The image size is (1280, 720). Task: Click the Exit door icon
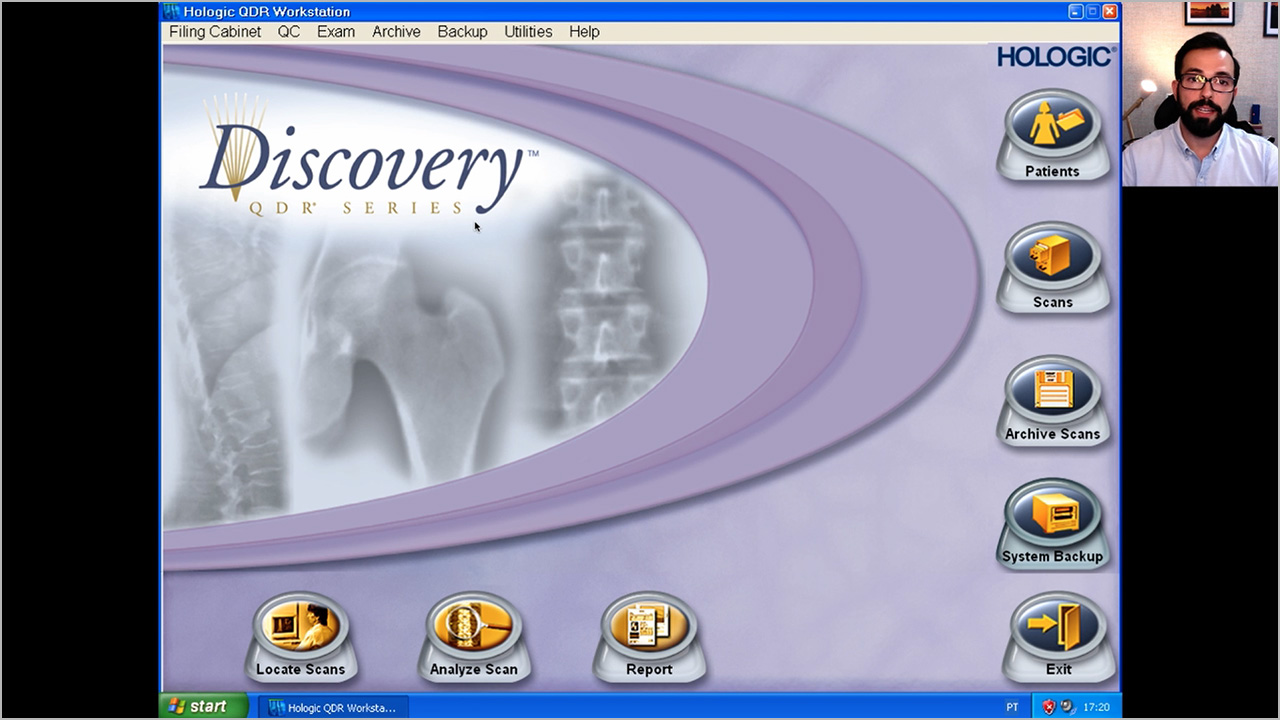coord(1058,636)
